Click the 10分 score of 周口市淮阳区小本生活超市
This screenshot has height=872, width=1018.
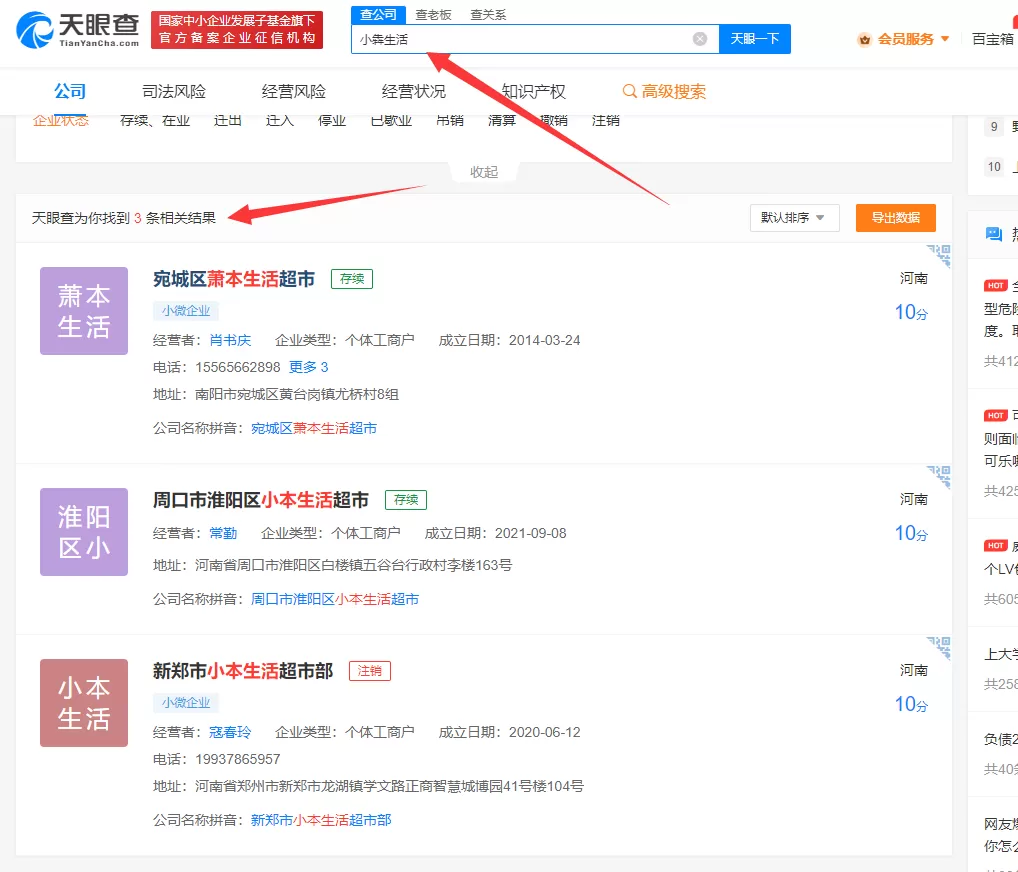coord(912,534)
